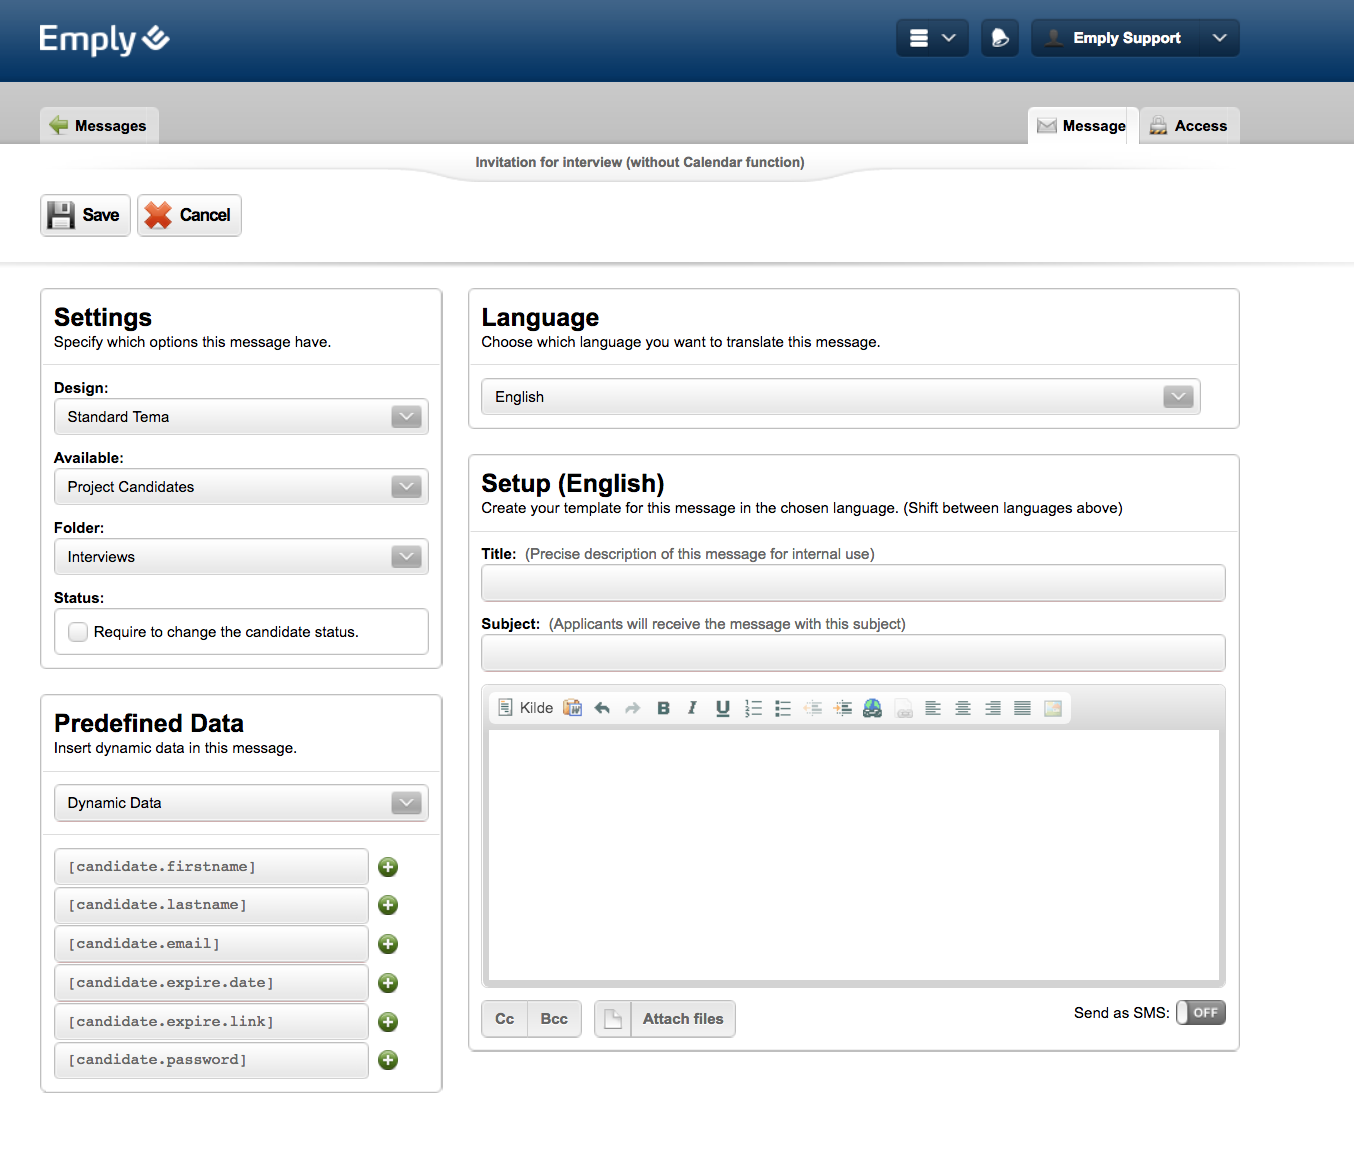This screenshot has height=1151, width=1354.
Task: Switch to the Message tab
Action: point(1082,126)
